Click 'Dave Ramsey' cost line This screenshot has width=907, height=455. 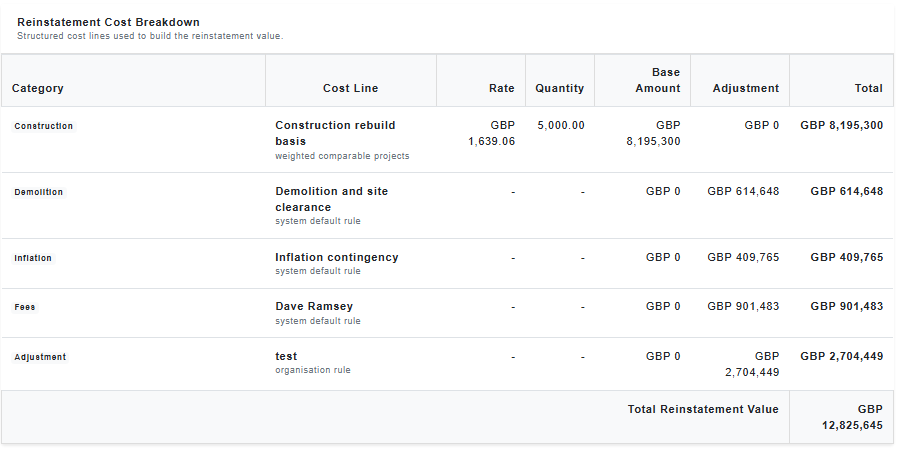tap(314, 306)
